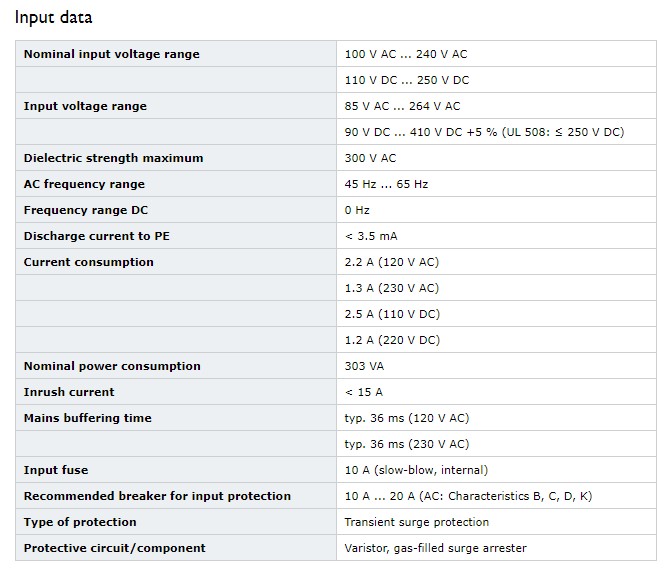
Task: Select the Input voltage range label
Action: point(85,106)
